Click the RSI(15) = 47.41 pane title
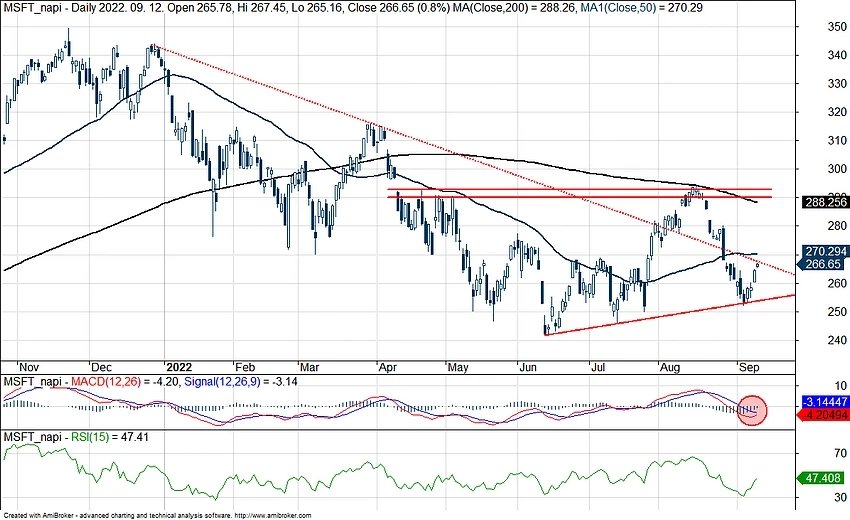850x520 pixels. coord(110,437)
